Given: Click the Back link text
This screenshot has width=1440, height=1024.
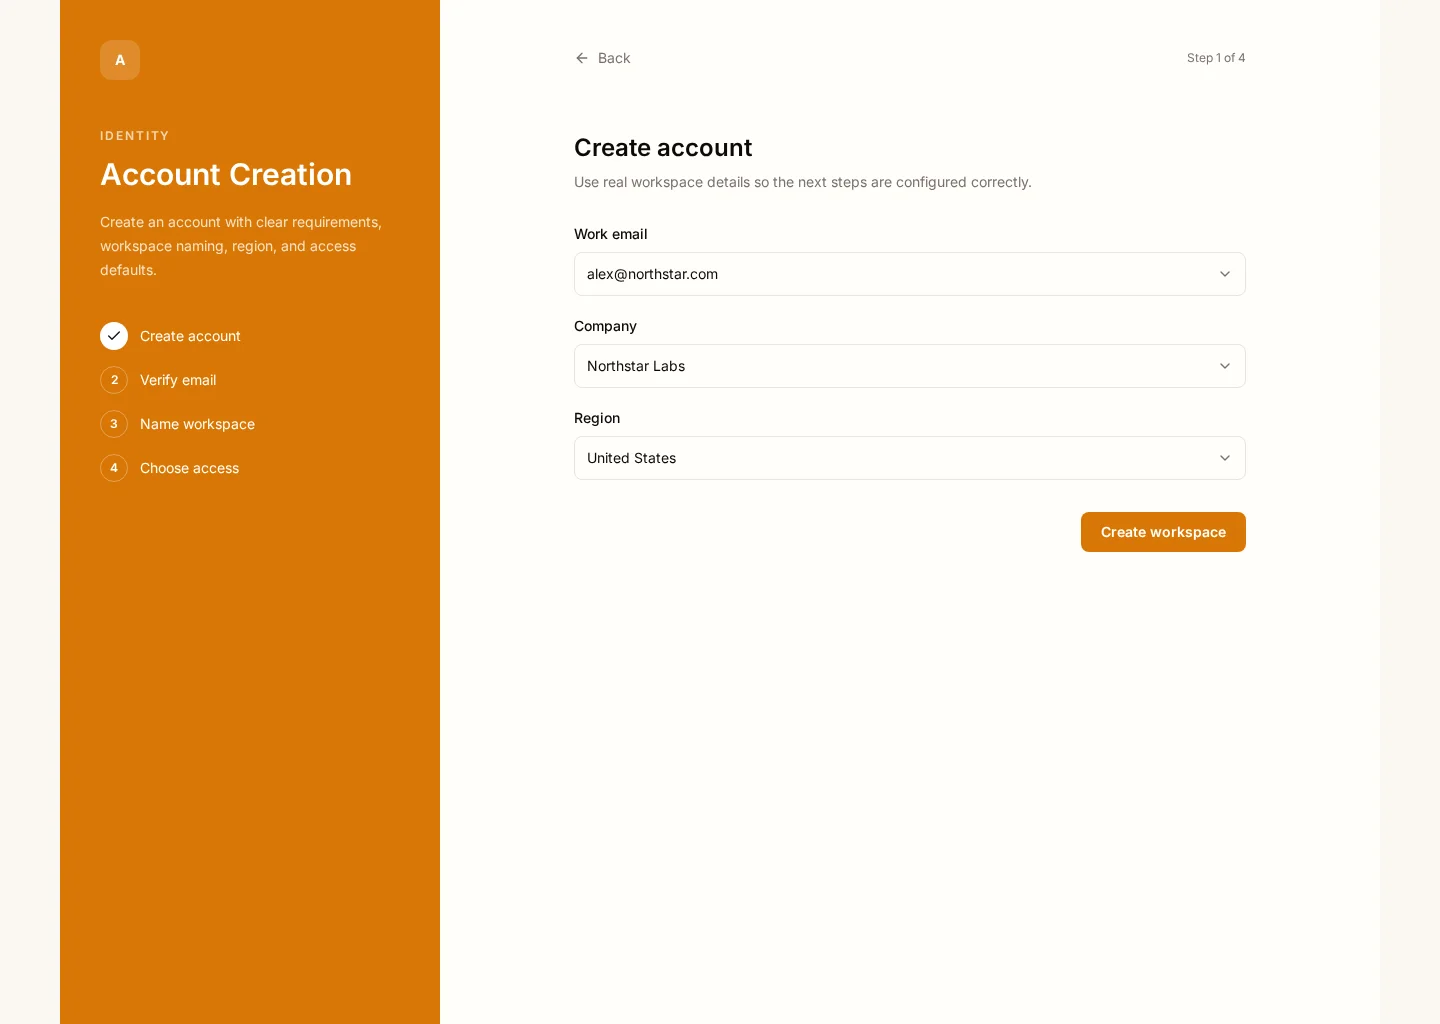Looking at the screenshot, I should coord(614,58).
